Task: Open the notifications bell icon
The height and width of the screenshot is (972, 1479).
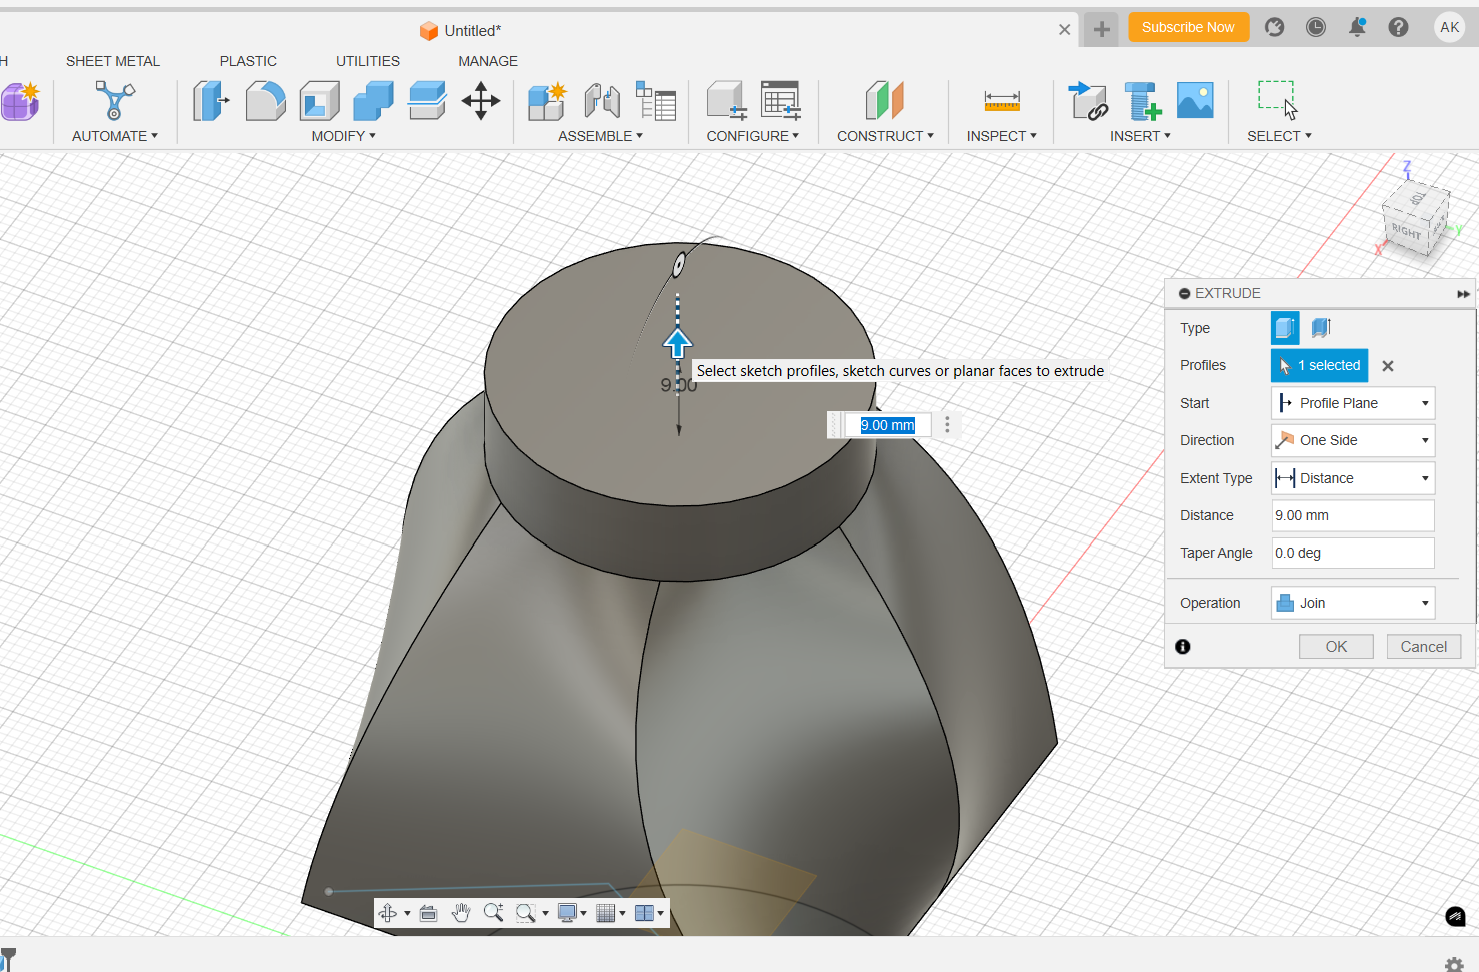Action: click(x=1357, y=27)
